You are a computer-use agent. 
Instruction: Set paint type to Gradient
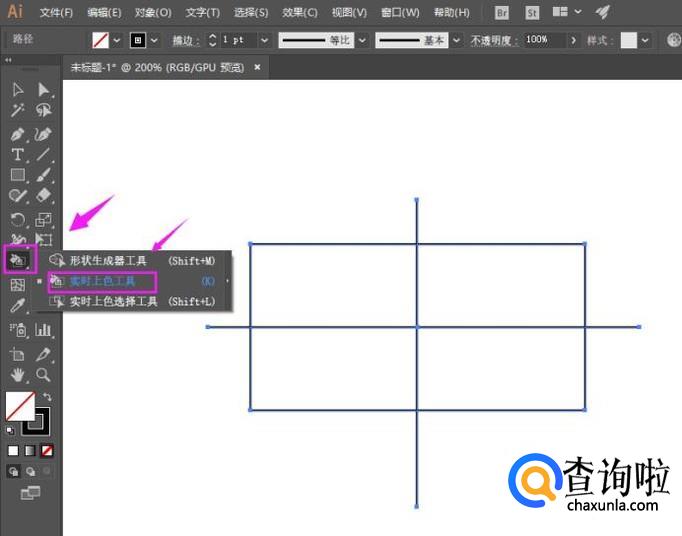(30, 451)
